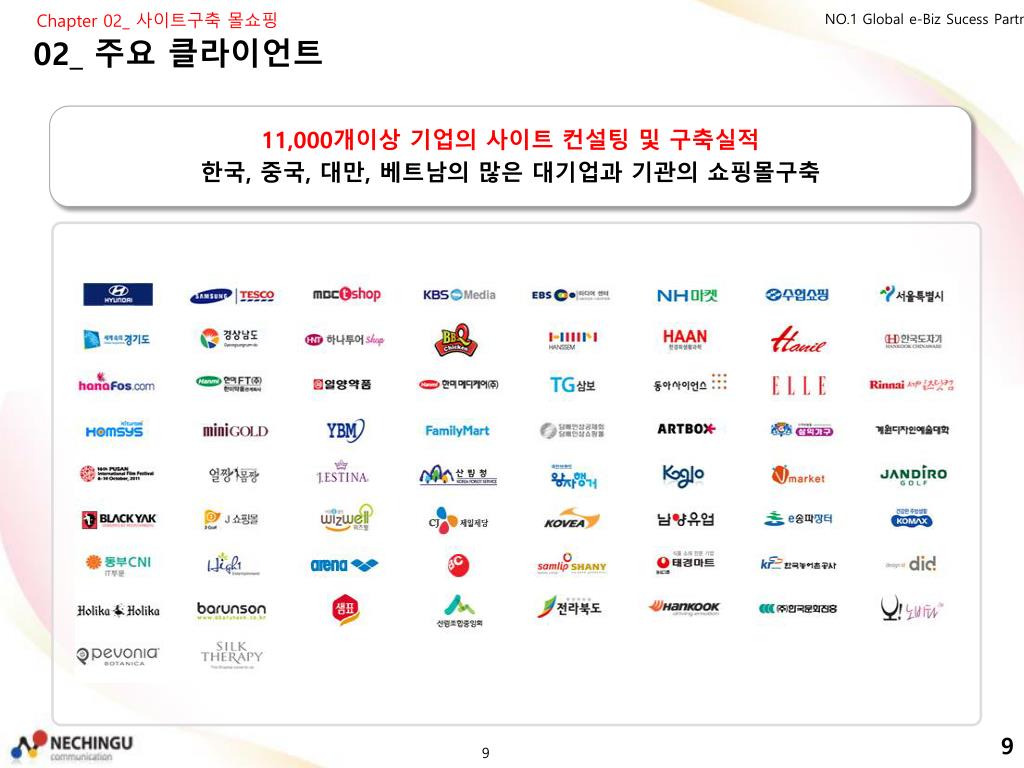Select the red 샘표 logo
The image size is (1024, 768).
point(345,609)
